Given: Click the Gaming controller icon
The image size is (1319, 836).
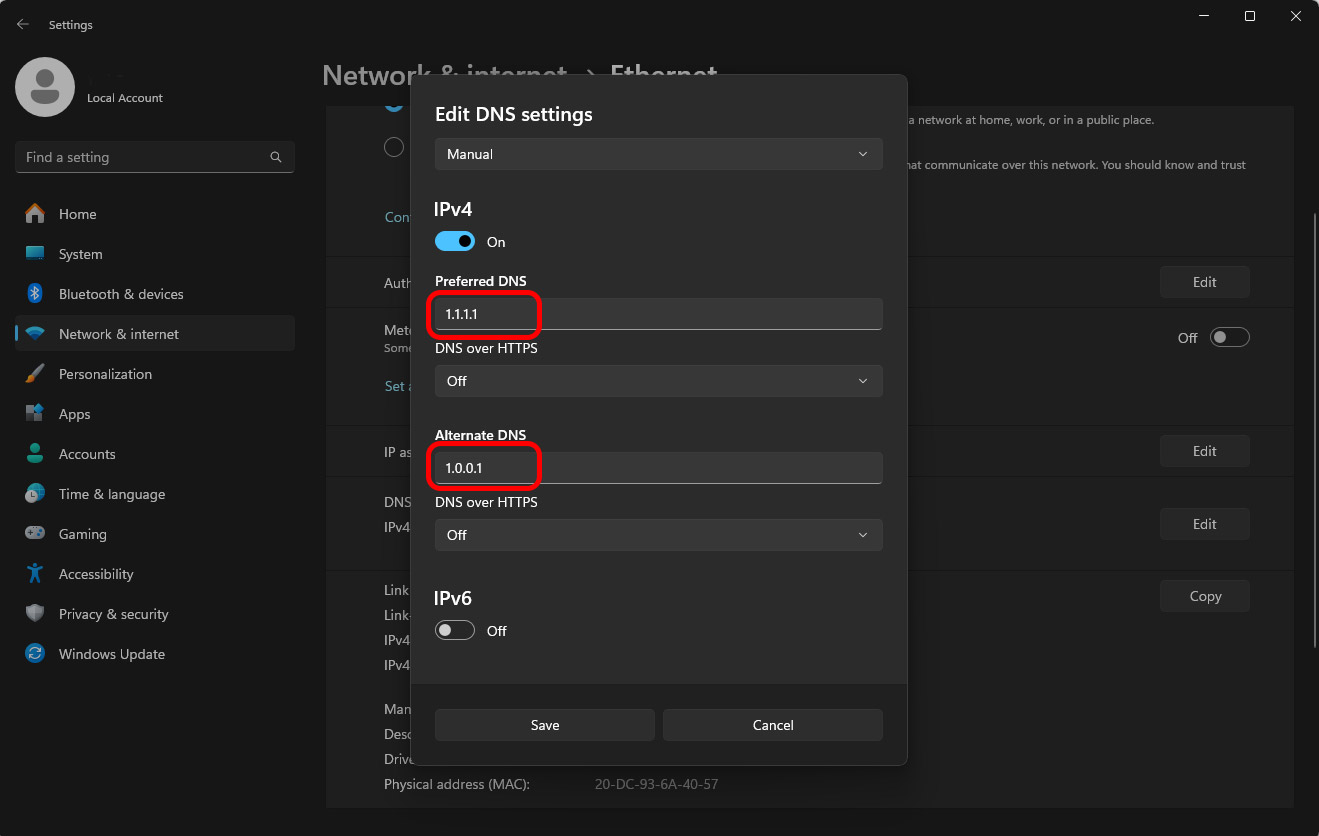Looking at the screenshot, I should tap(35, 534).
